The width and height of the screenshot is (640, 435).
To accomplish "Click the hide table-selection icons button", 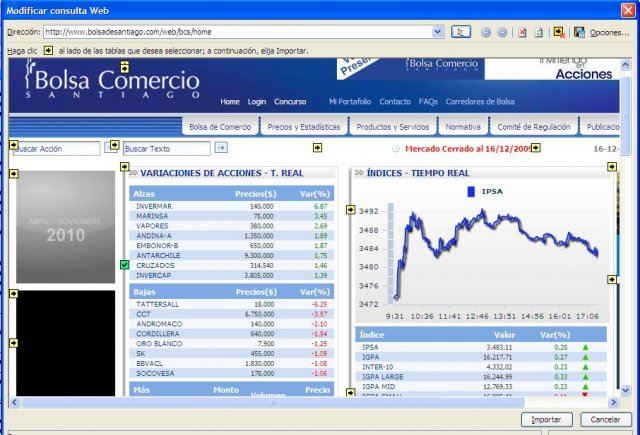I will 559,32.
